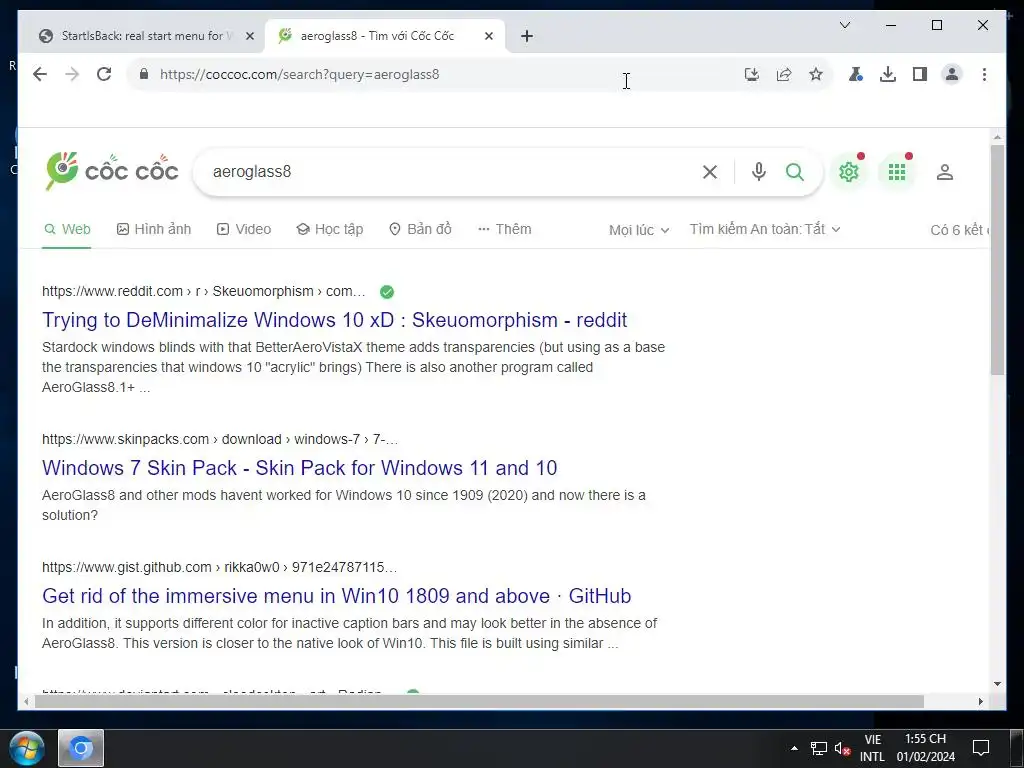Open 'Windows 7 Skin Pack' result

[x=299, y=468]
